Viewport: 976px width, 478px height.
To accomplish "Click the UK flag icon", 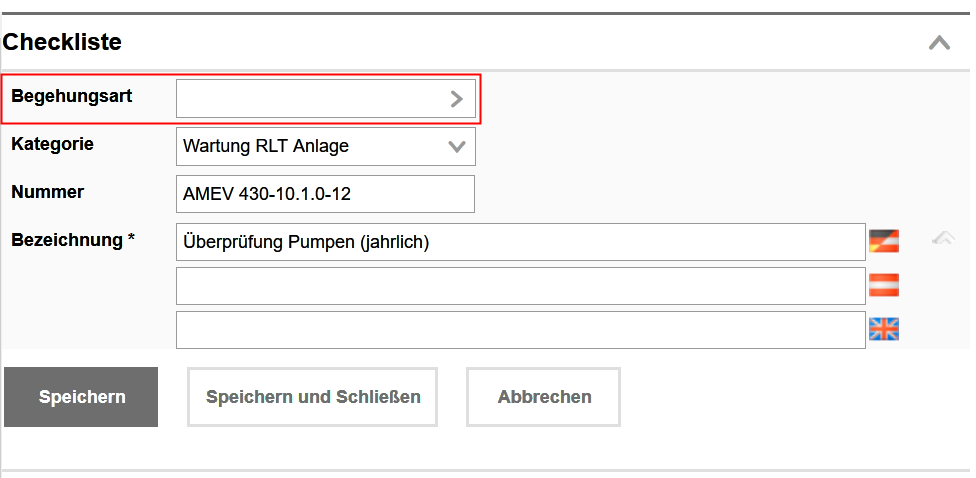I will [x=883, y=329].
